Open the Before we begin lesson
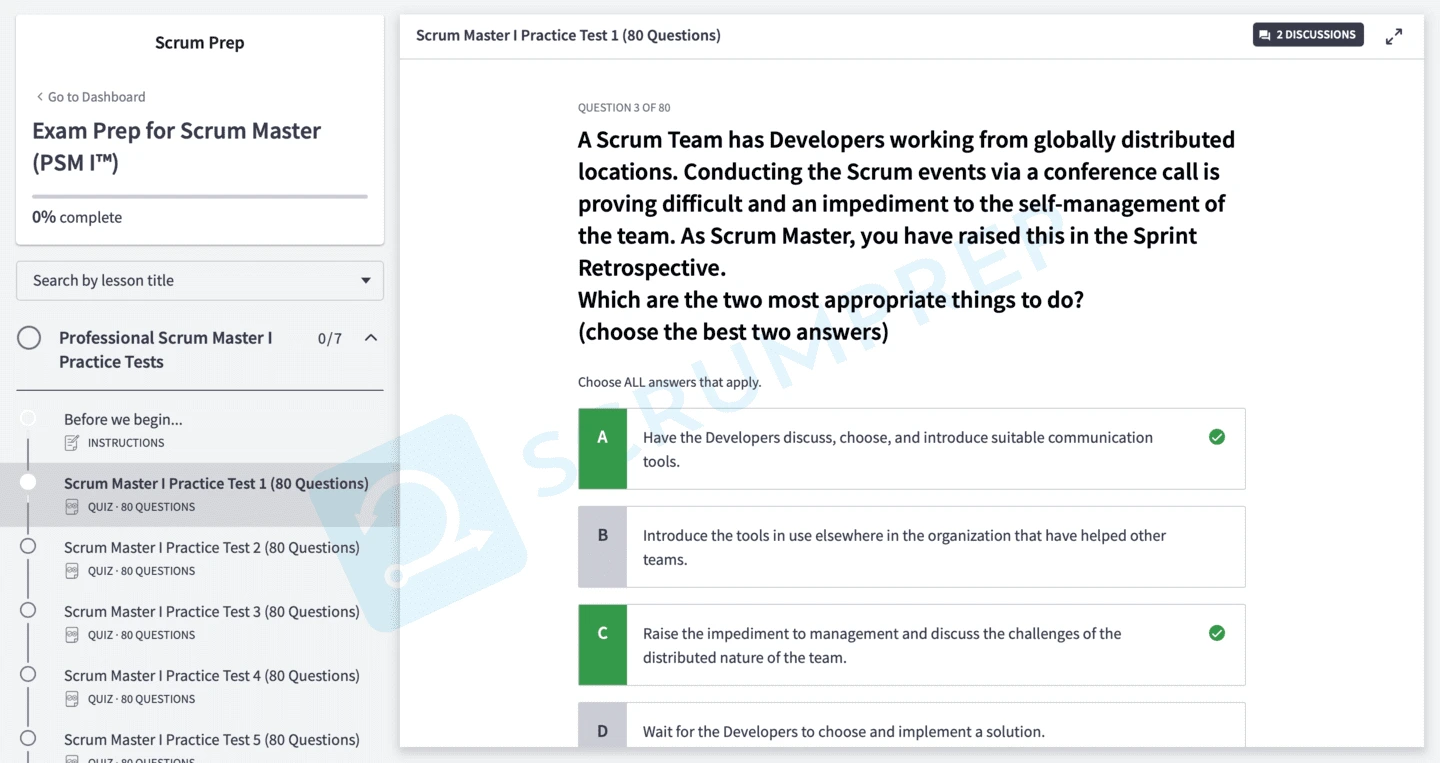 [123, 419]
